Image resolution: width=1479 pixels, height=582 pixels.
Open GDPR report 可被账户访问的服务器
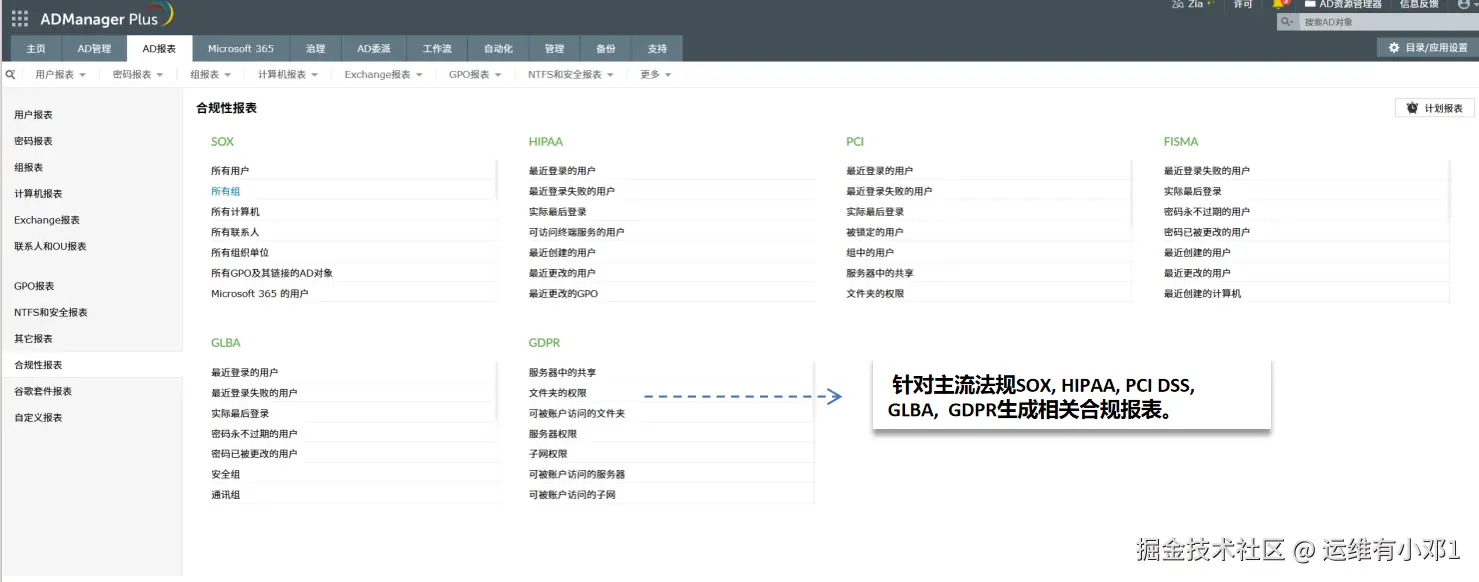[x=577, y=474]
